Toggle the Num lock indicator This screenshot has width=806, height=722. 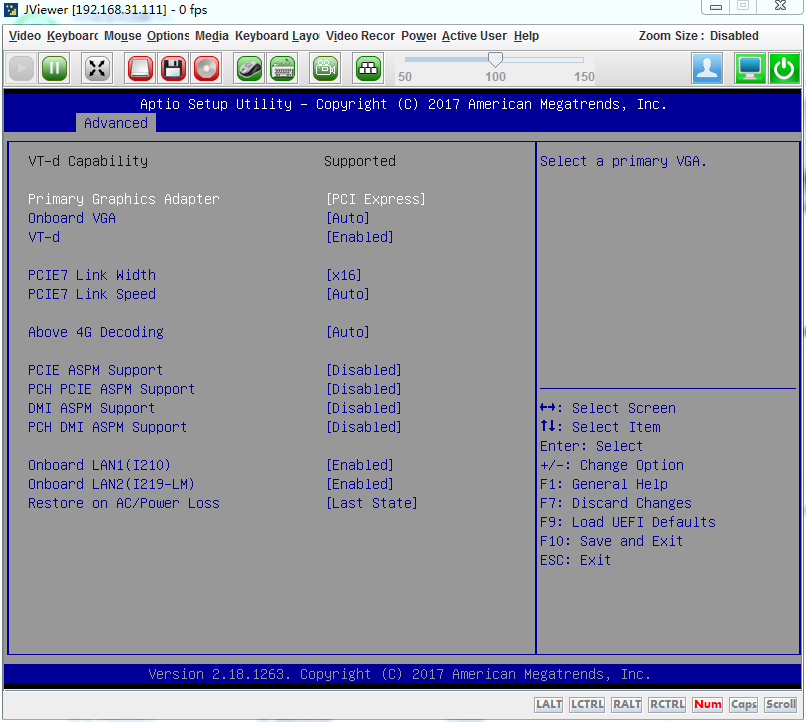(x=707, y=704)
